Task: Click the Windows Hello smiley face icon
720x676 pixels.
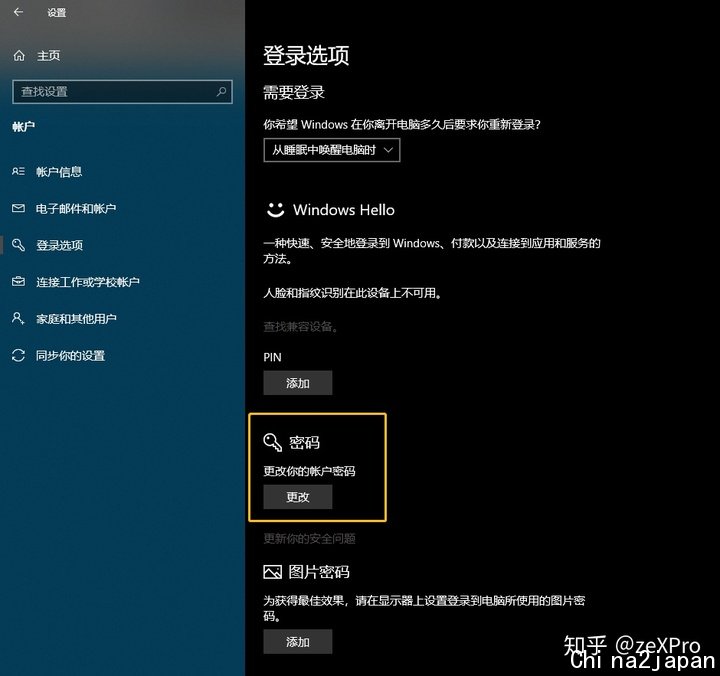Action: click(276, 210)
